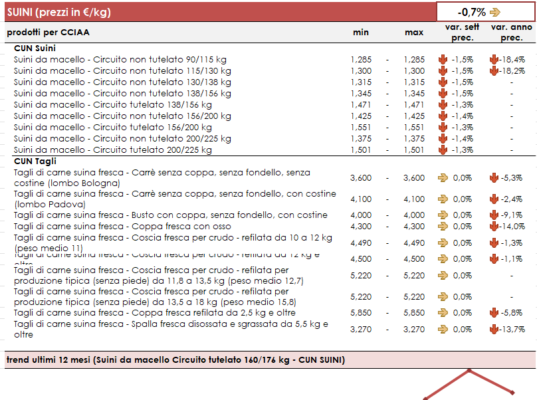Select the CUN Suini section heading
Viewport: 537px width, 400px height.
click(x=35, y=48)
